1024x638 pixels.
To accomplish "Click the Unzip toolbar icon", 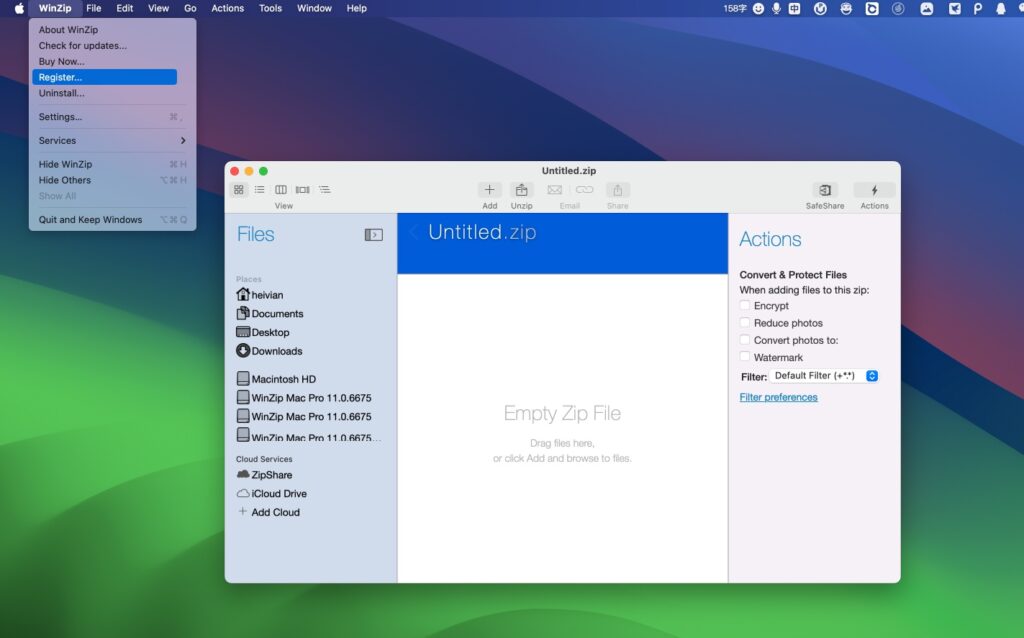I will [x=521, y=190].
